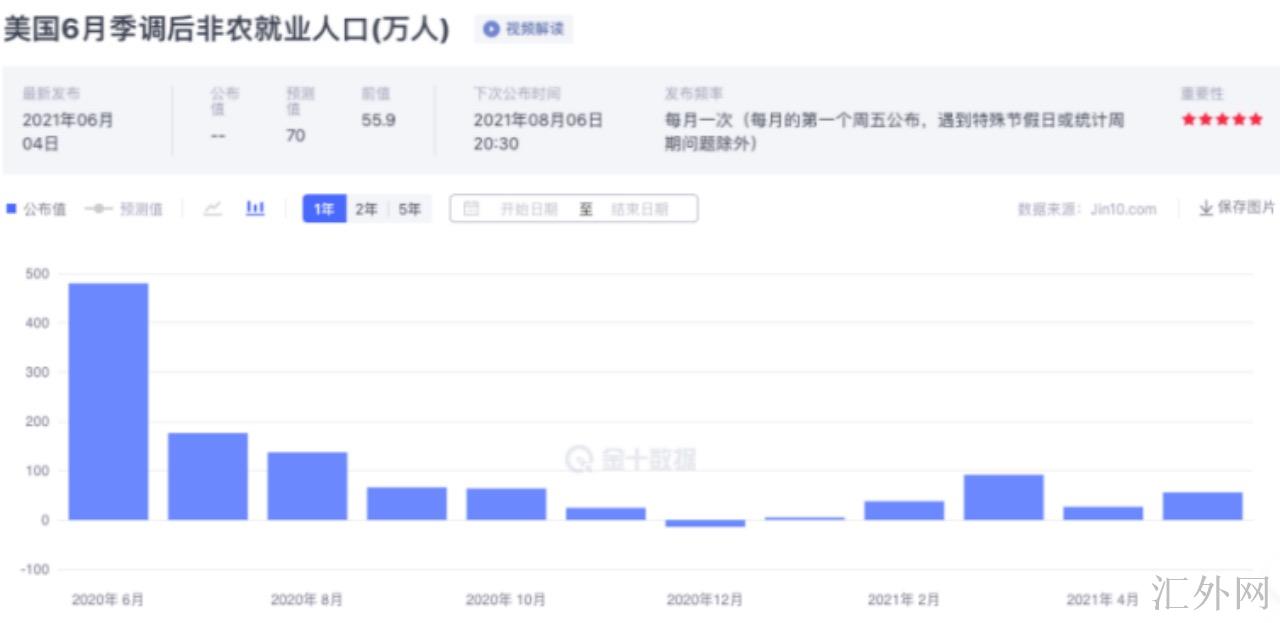The width and height of the screenshot is (1280, 623).
Task: Click the five red importance stars
Action: coord(1221,120)
